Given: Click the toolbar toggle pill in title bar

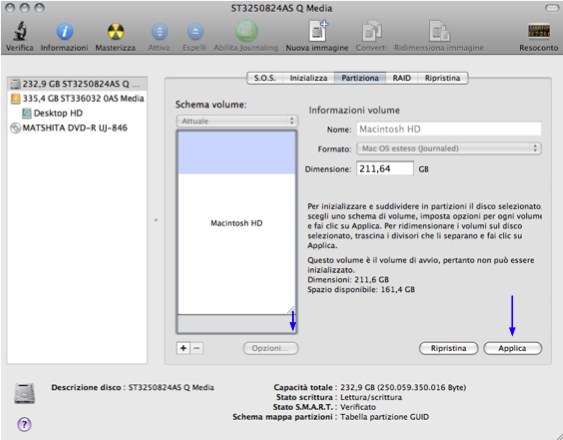Looking at the screenshot, I should coord(552,8).
